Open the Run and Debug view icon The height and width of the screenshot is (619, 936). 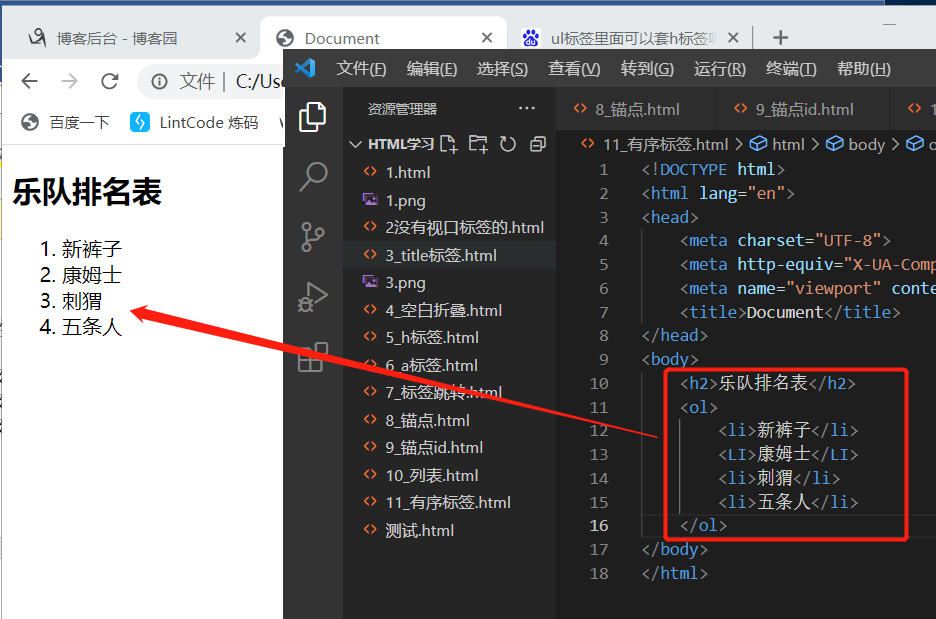tap(313, 297)
